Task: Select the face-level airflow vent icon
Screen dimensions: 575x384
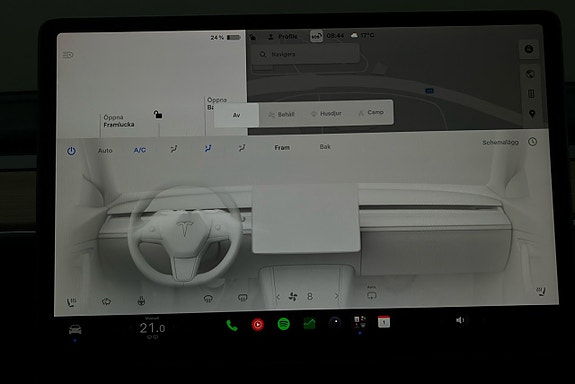Action: 173,149
